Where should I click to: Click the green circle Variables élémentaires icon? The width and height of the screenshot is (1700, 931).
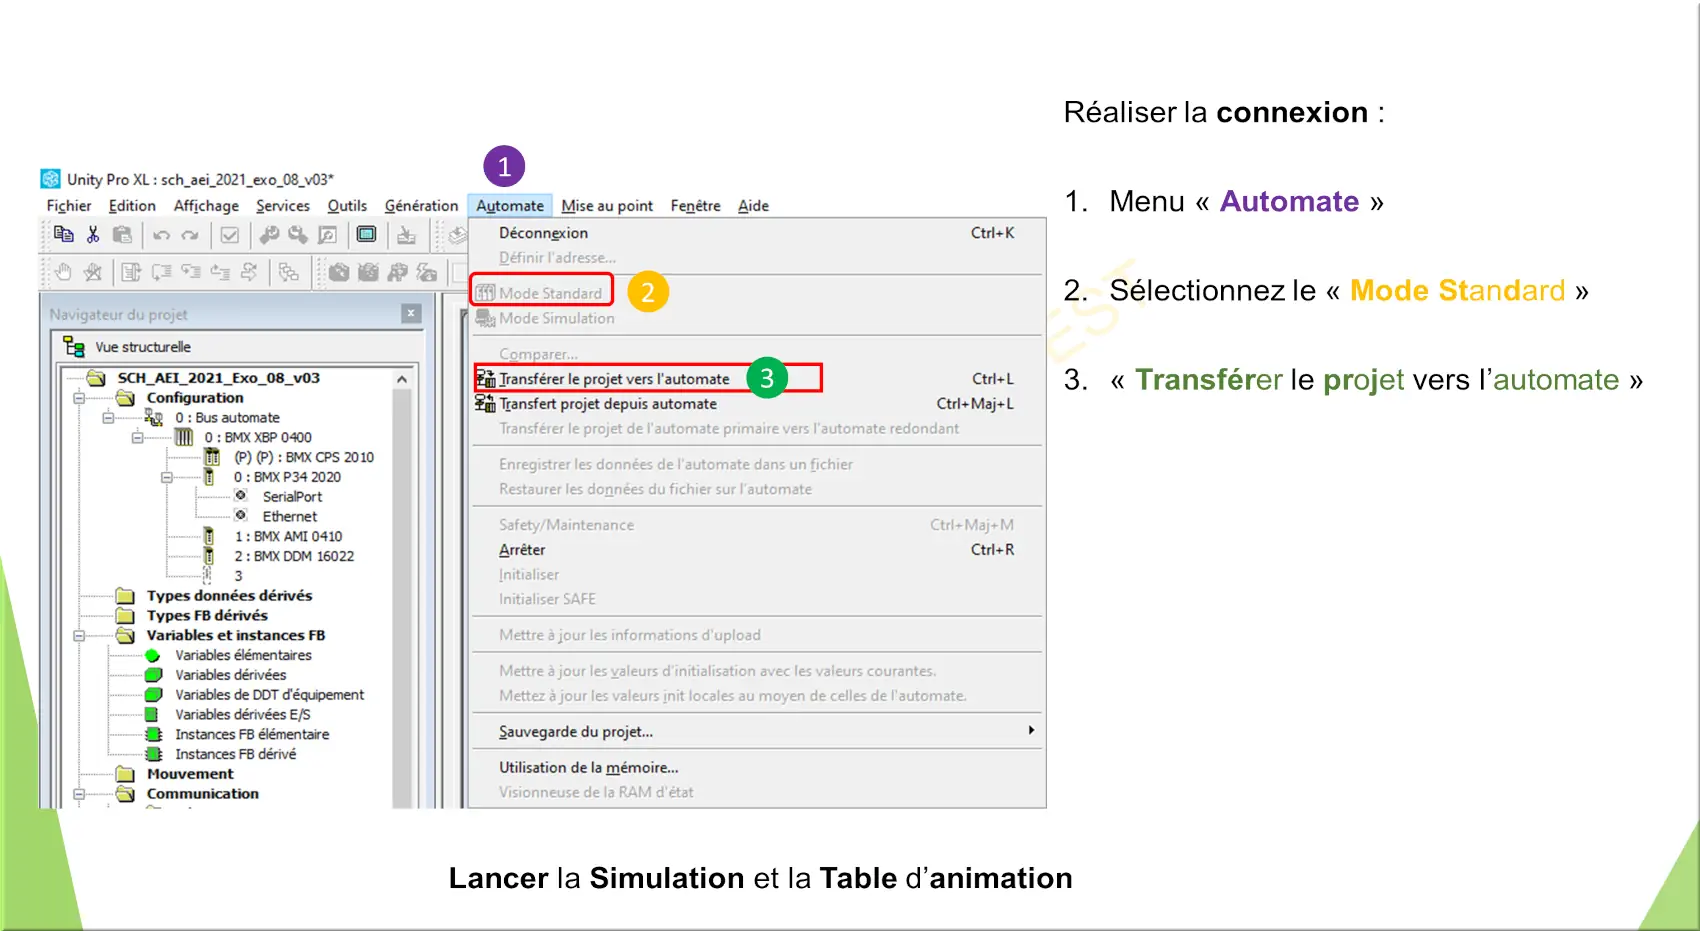tap(153, 655)
